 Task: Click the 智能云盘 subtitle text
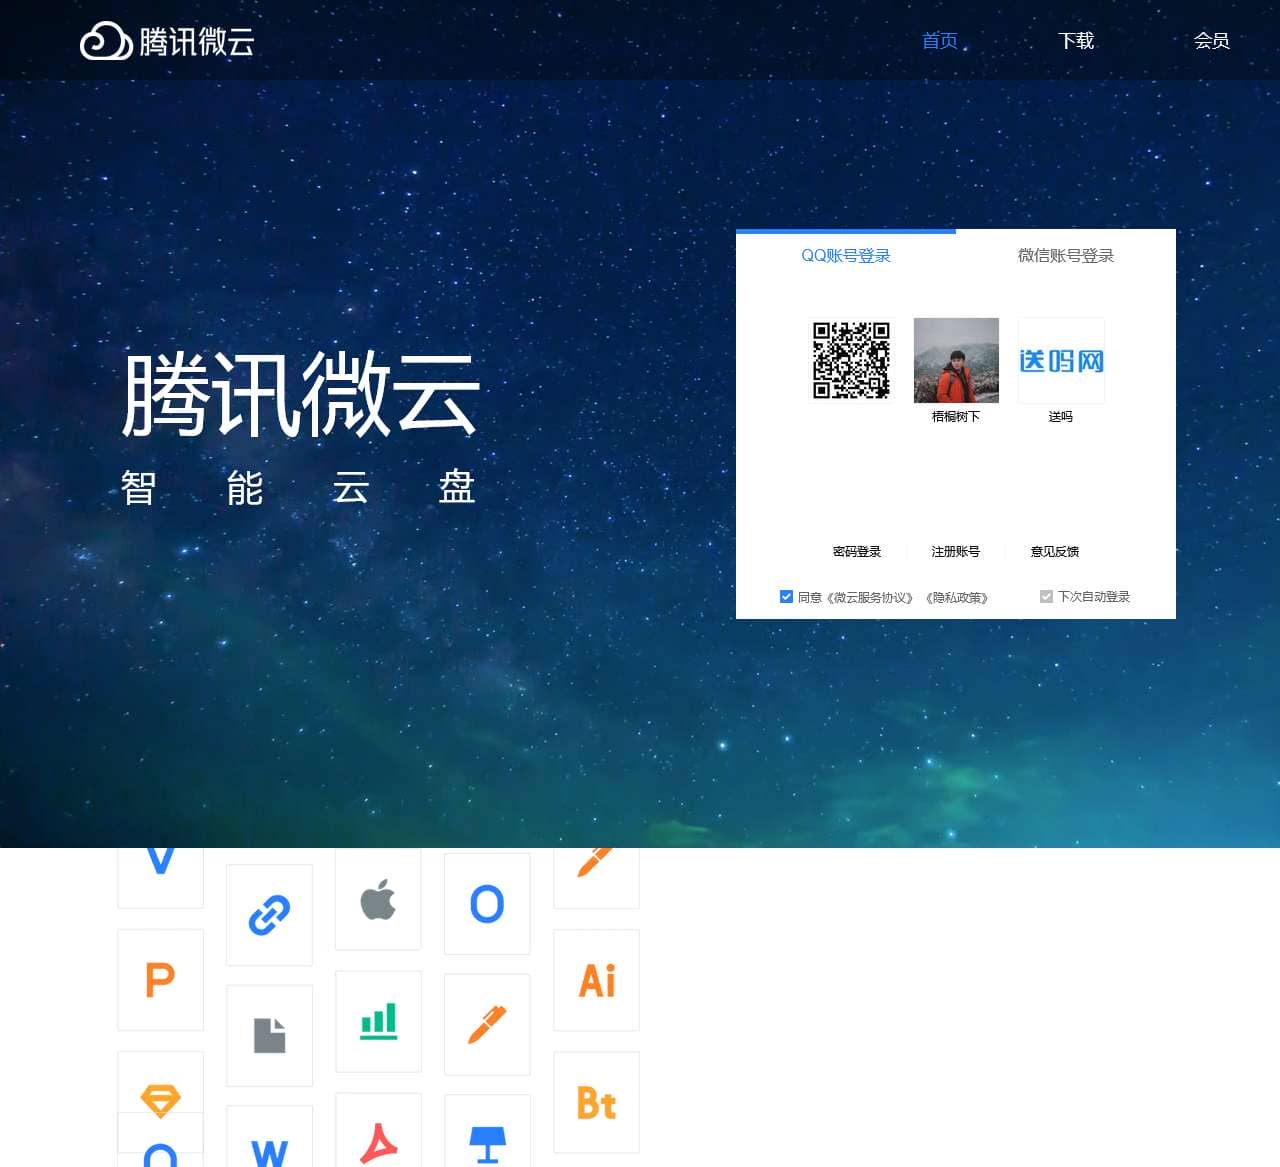298,488
